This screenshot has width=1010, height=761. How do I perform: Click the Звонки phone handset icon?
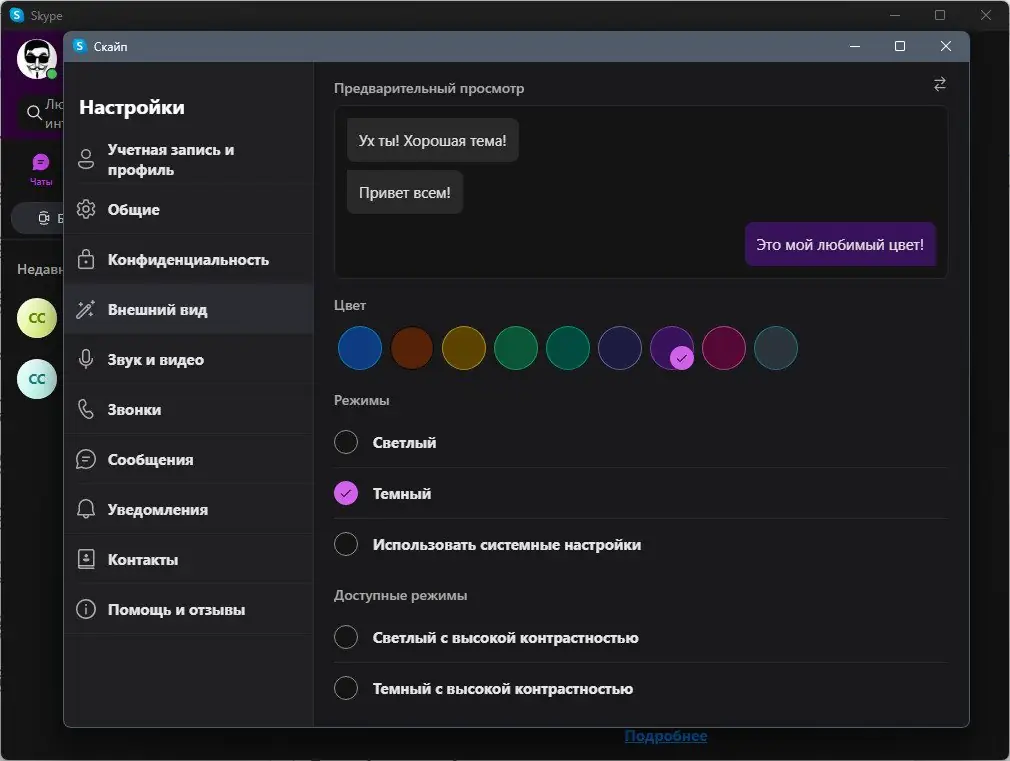click(x=87, y=409)
